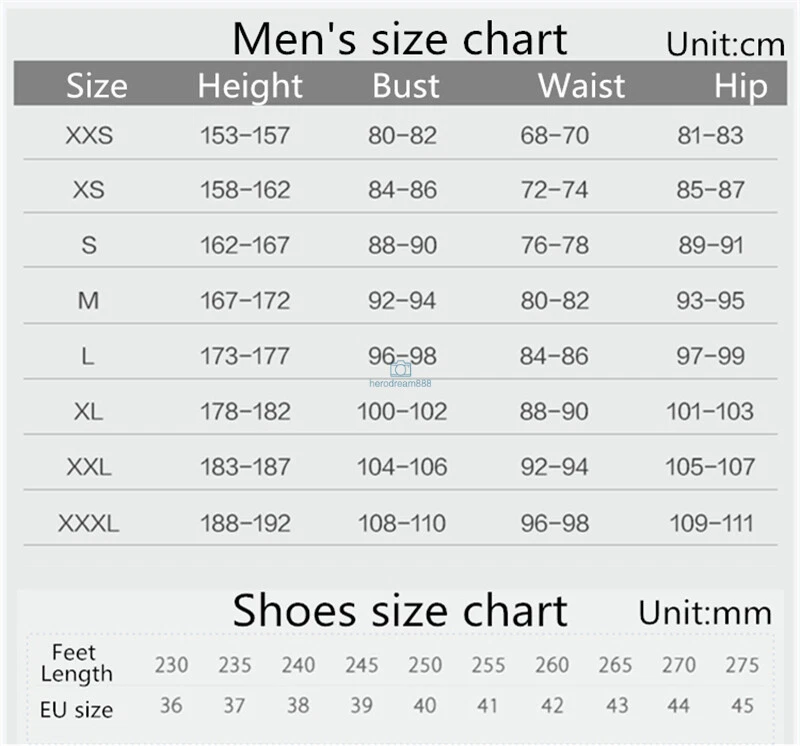The width and height of the screenshot is (800, 746).
Task: Click height value 167-172 for size M
Action: click(245, 301)
